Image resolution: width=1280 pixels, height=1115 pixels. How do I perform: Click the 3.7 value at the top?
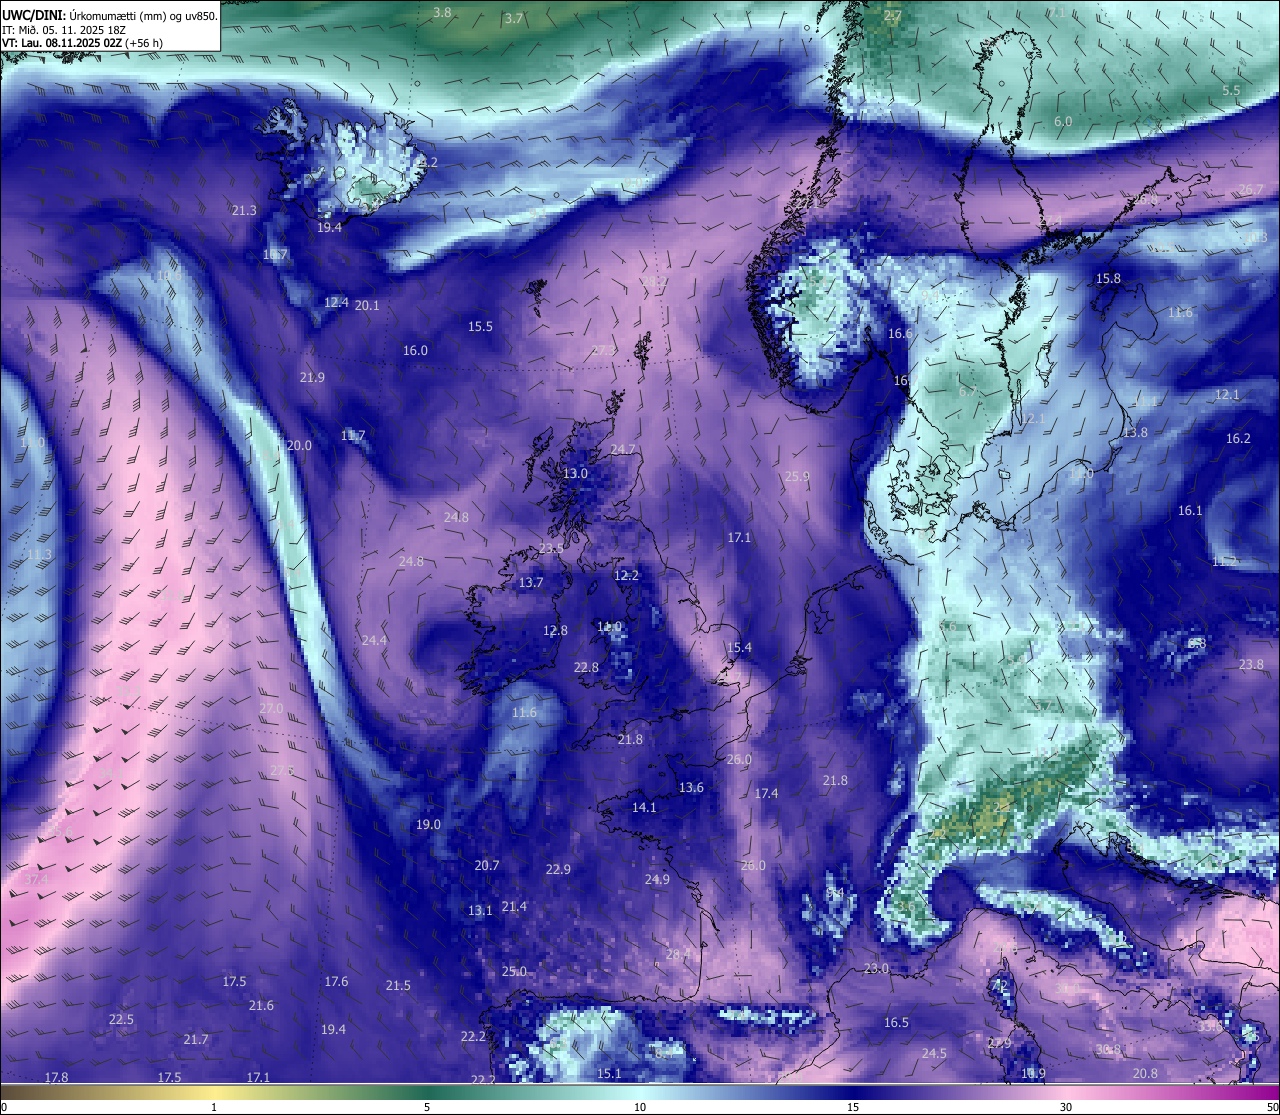(x=514, y=18)
